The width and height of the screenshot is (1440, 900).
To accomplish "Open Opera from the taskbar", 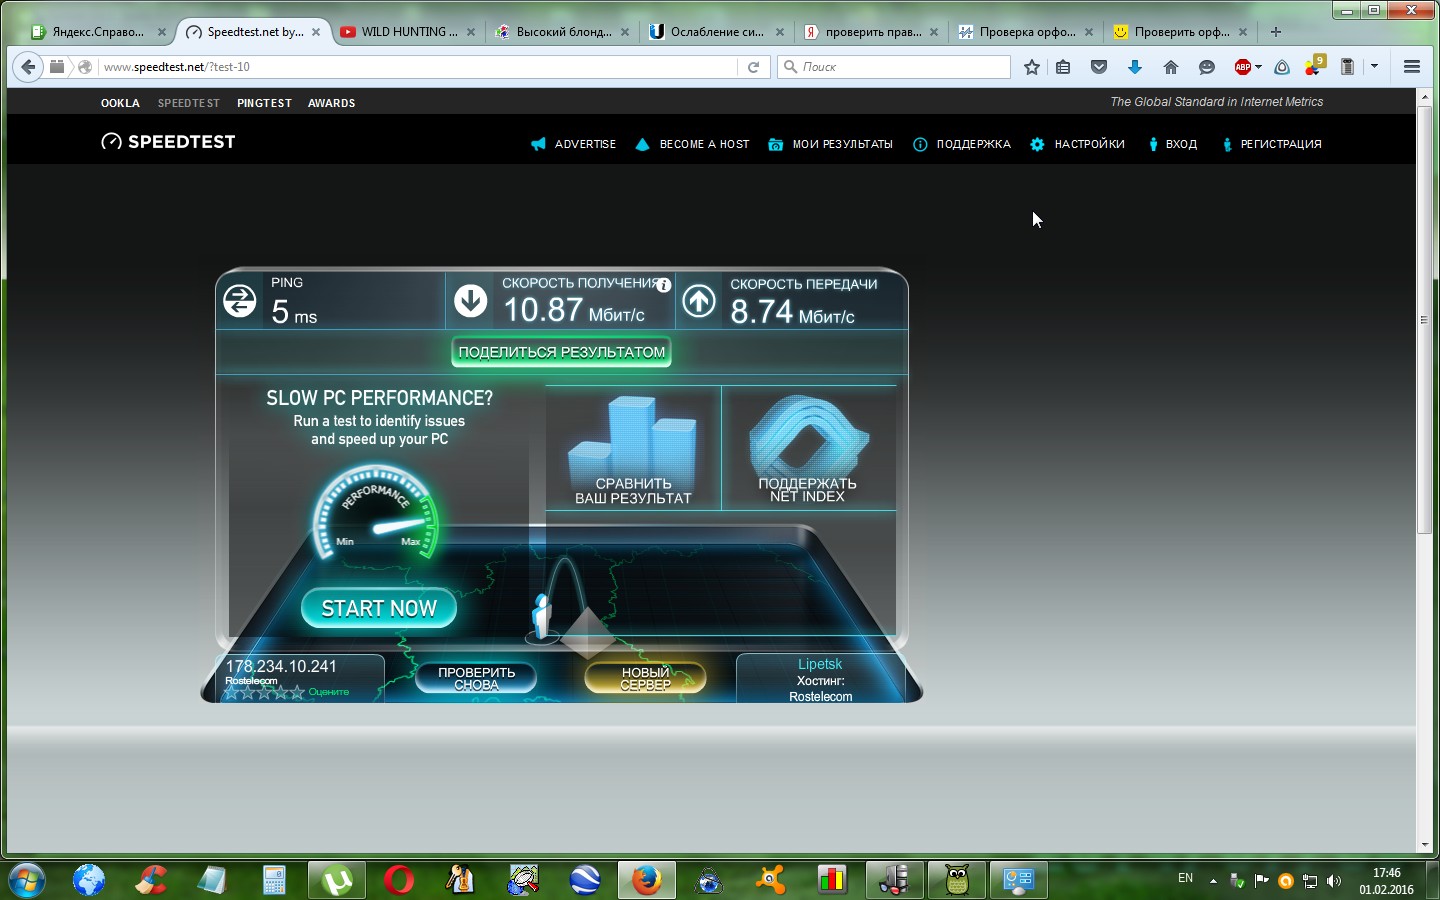I will (399, 880).
